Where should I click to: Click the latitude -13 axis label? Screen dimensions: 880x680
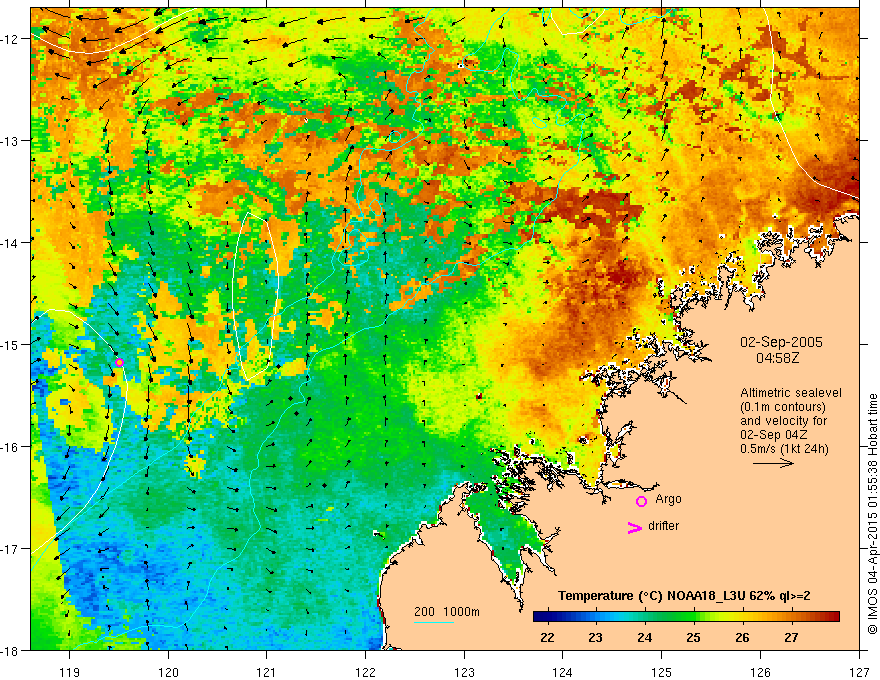[x=10, y=140]
